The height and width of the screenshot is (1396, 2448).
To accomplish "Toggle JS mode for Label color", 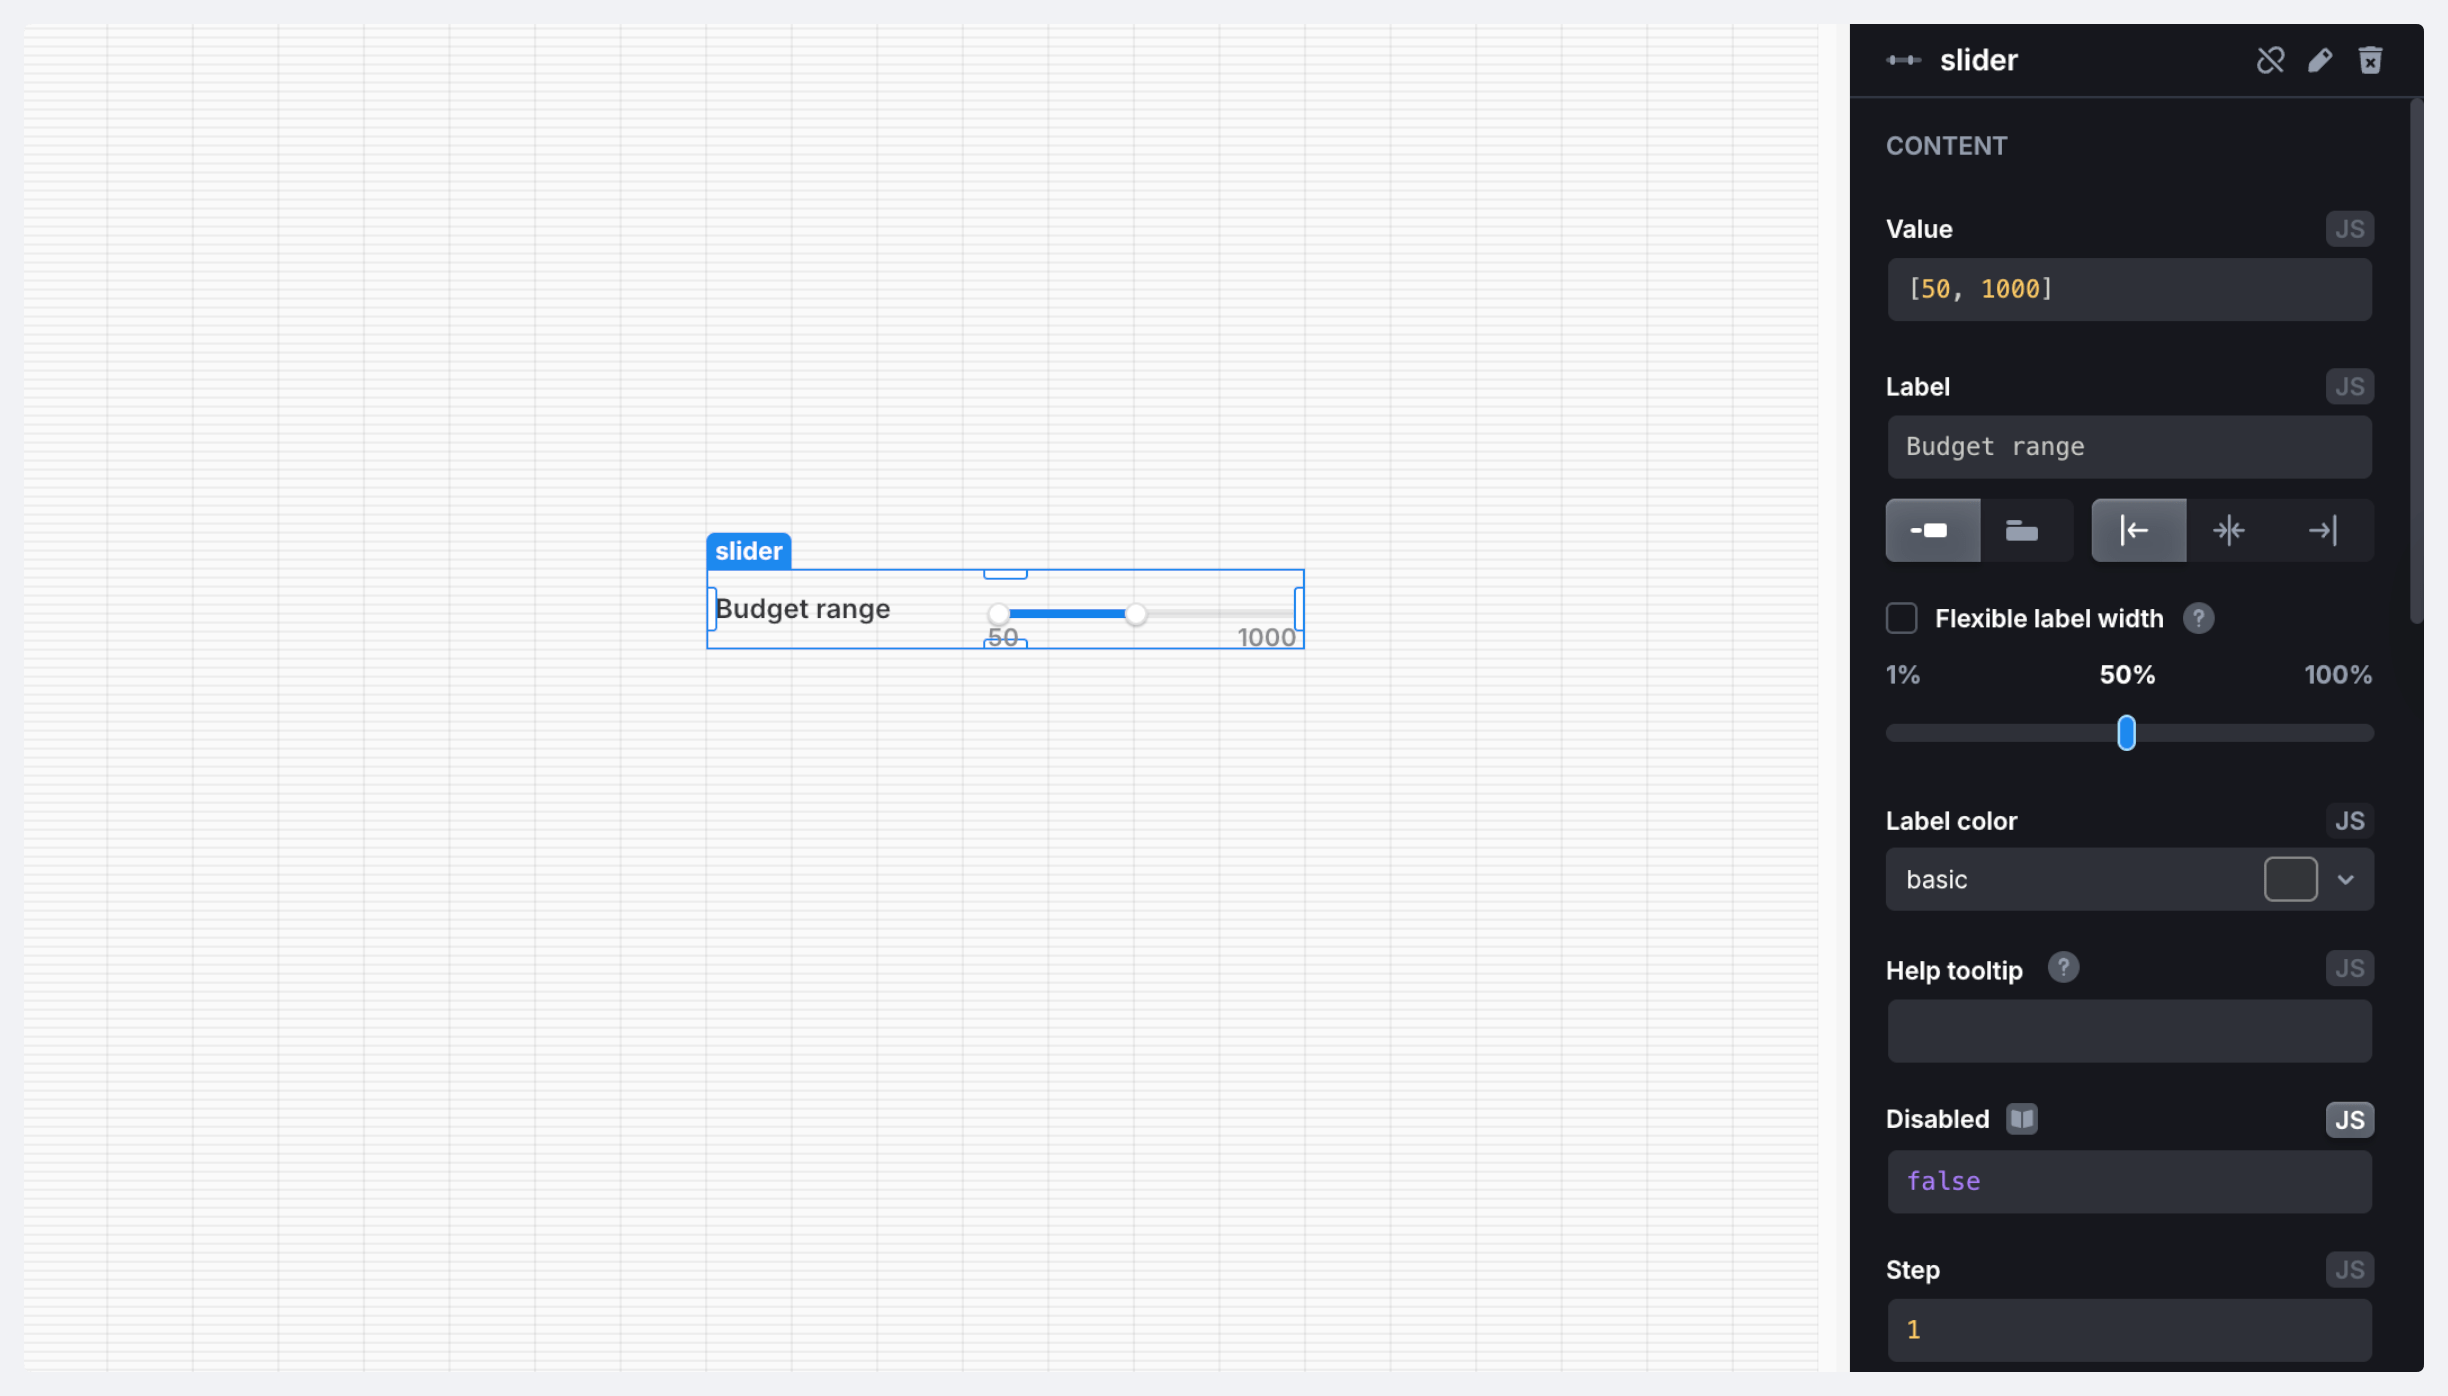I will [x=2349, y=821].
